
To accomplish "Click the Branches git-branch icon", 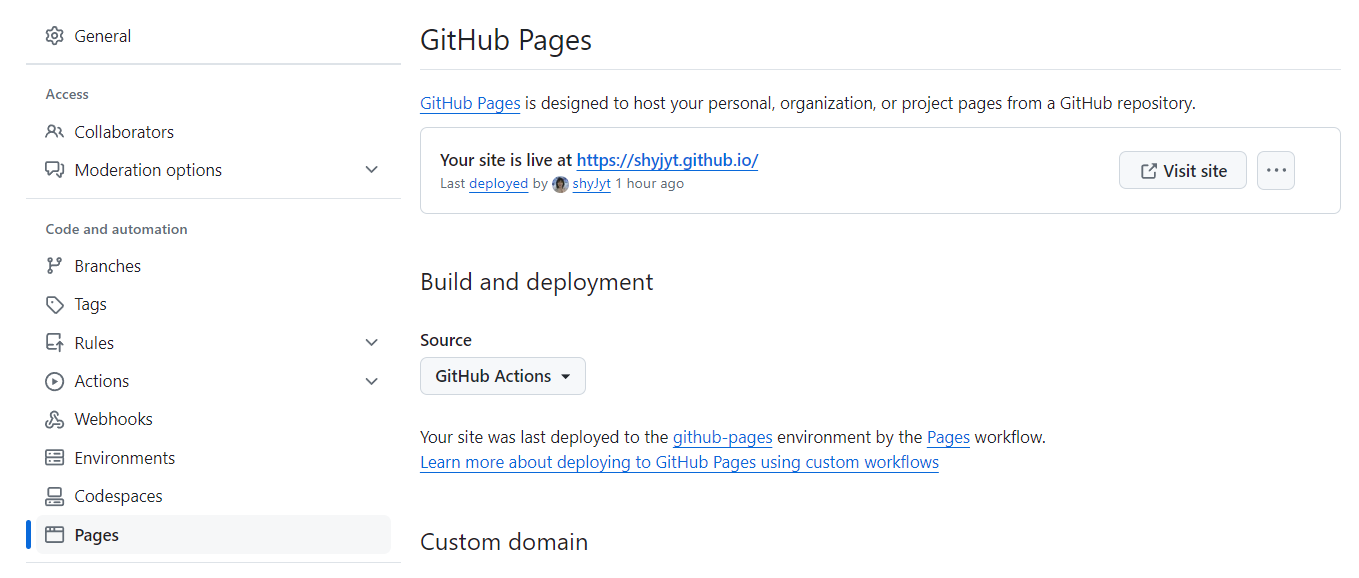I will (x=55, y=266).
